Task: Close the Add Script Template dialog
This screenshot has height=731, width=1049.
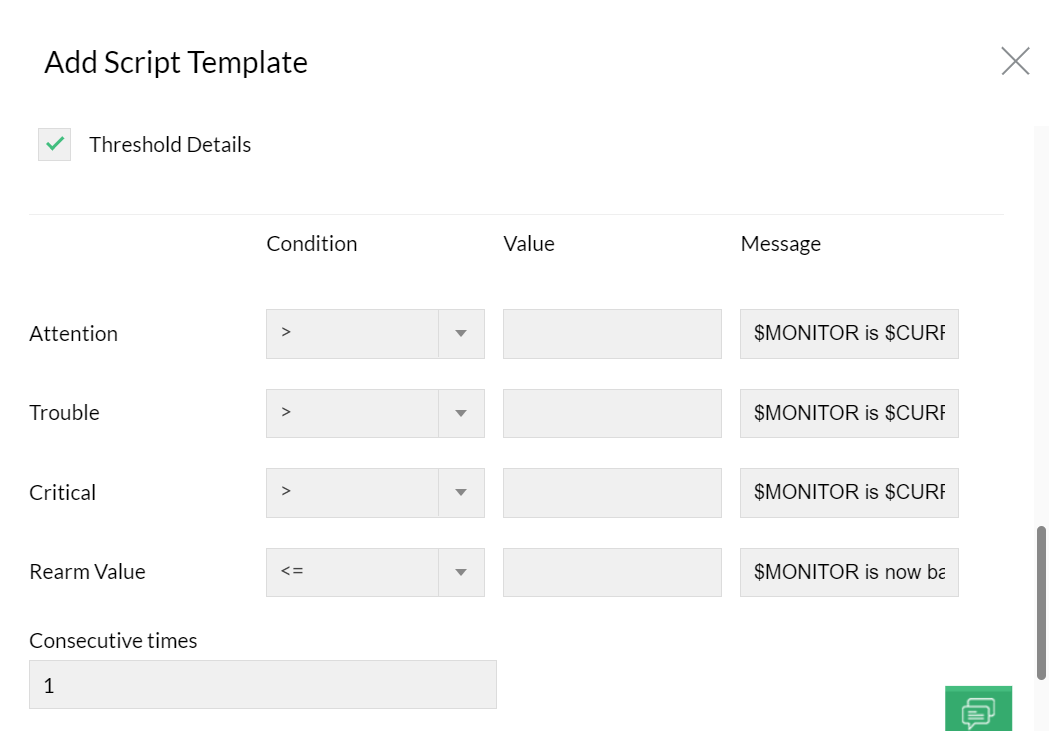Action: tap(1015, 62)
